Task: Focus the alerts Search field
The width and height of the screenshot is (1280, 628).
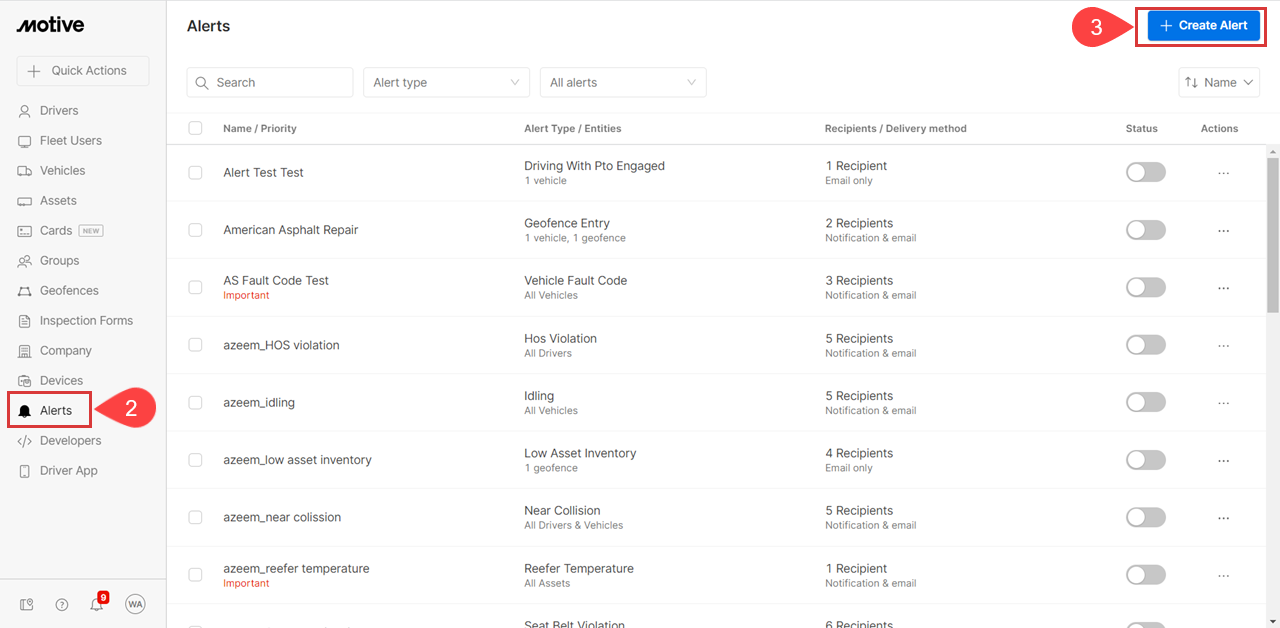Action: (270, 83)
